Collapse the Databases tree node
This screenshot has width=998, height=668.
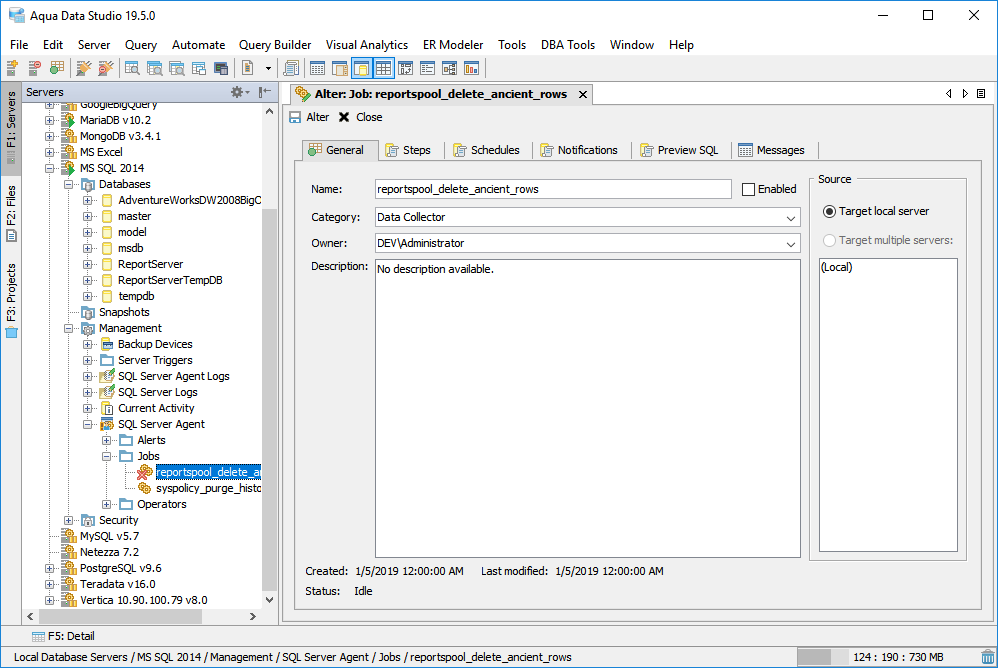69,184
